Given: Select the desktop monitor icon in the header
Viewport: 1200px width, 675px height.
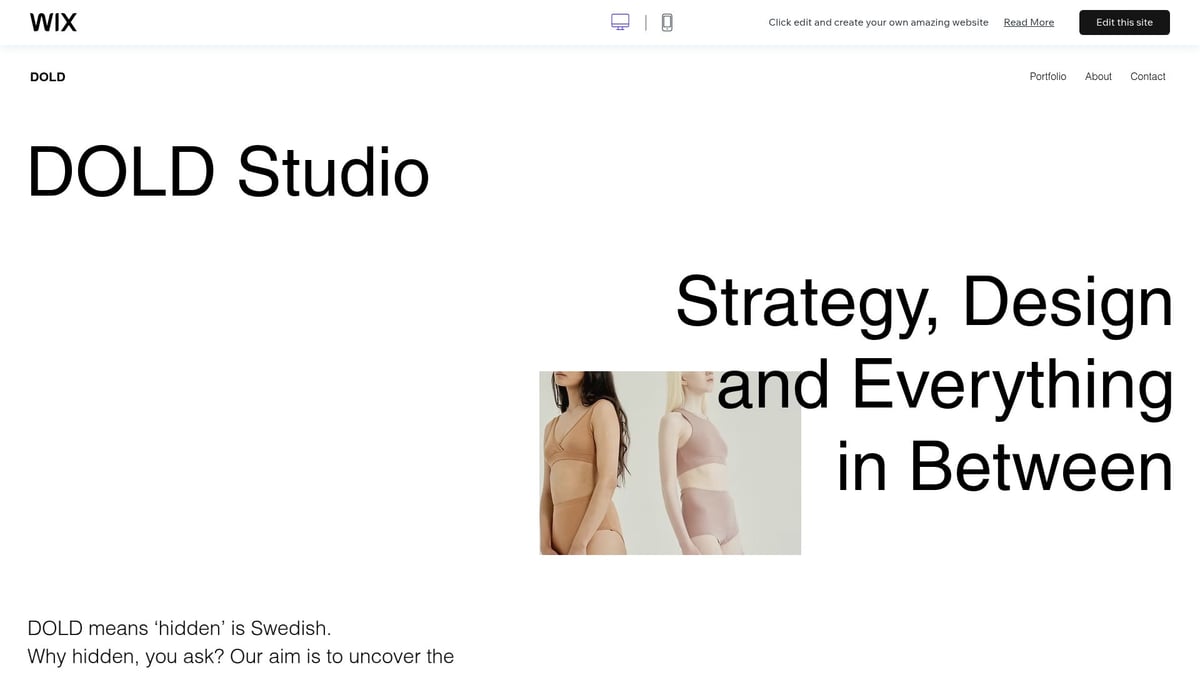Looking at the screenshot, I should (x=620, y=21).
